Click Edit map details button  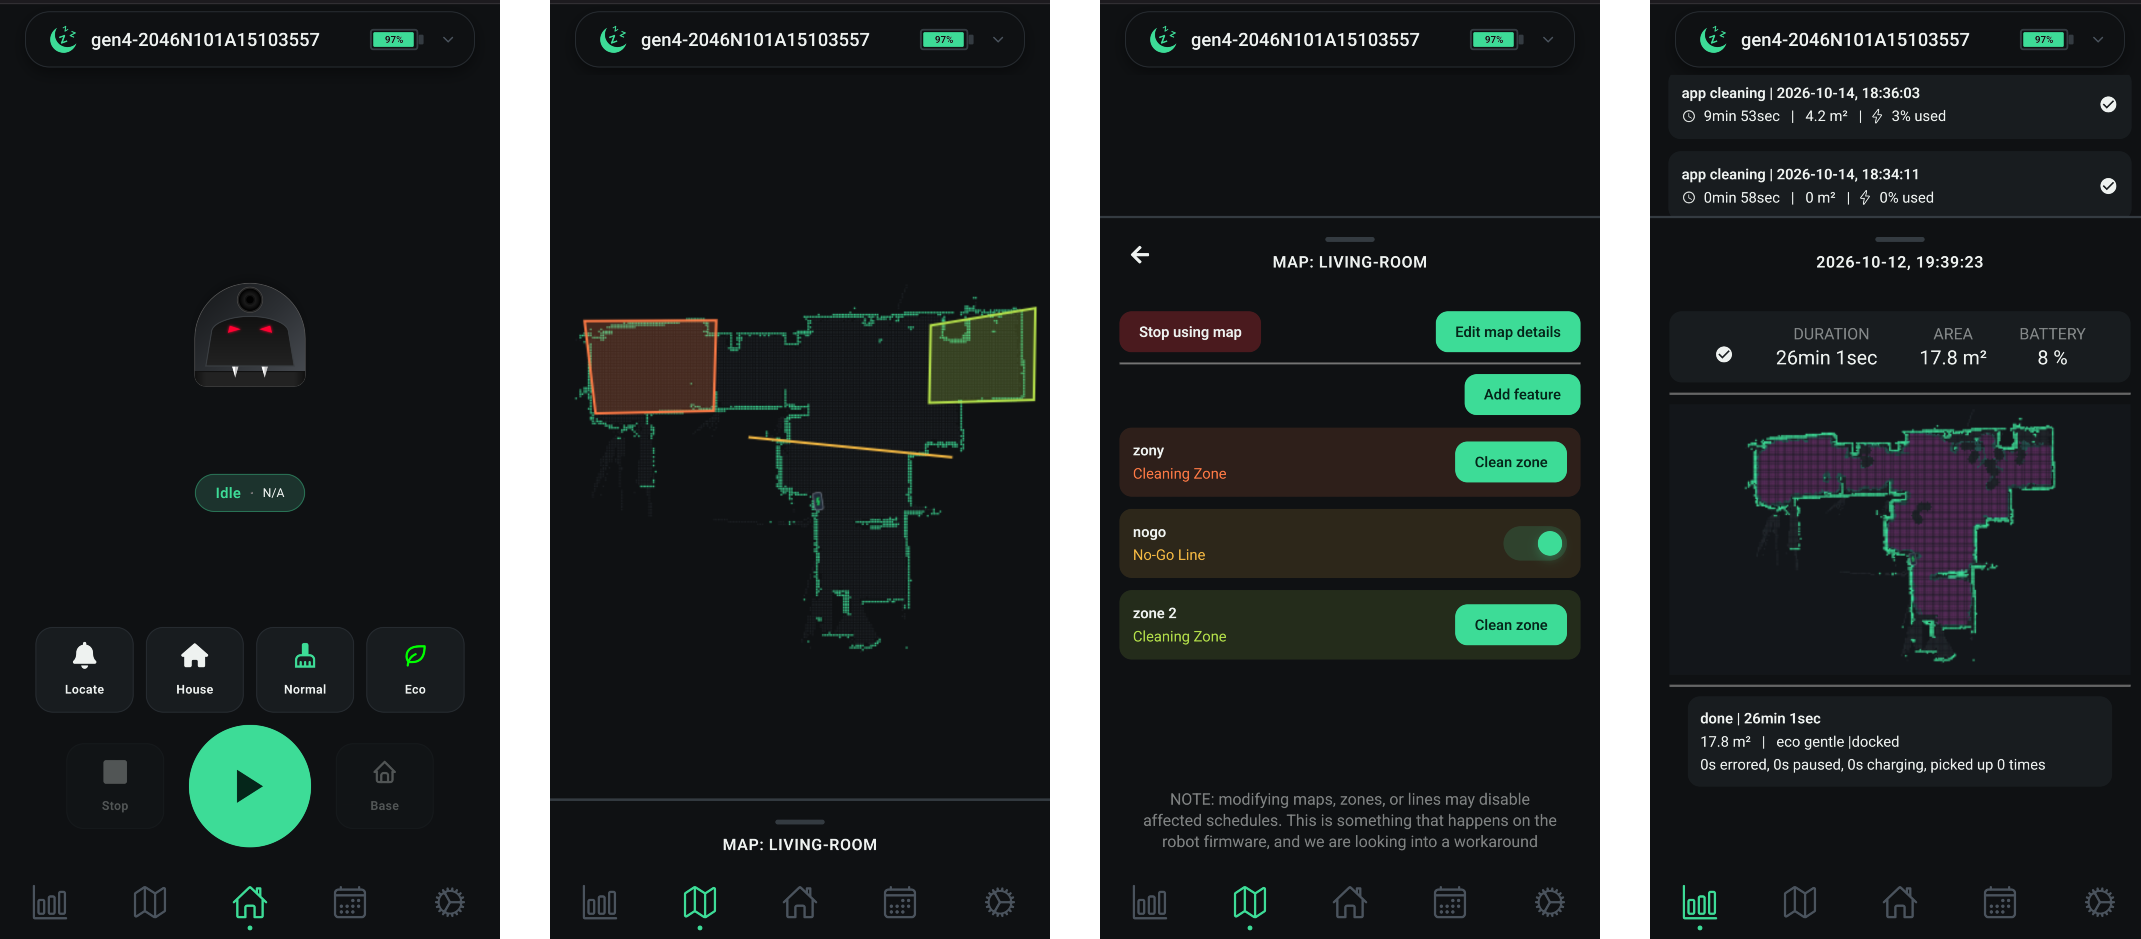tap(1508, 332)
